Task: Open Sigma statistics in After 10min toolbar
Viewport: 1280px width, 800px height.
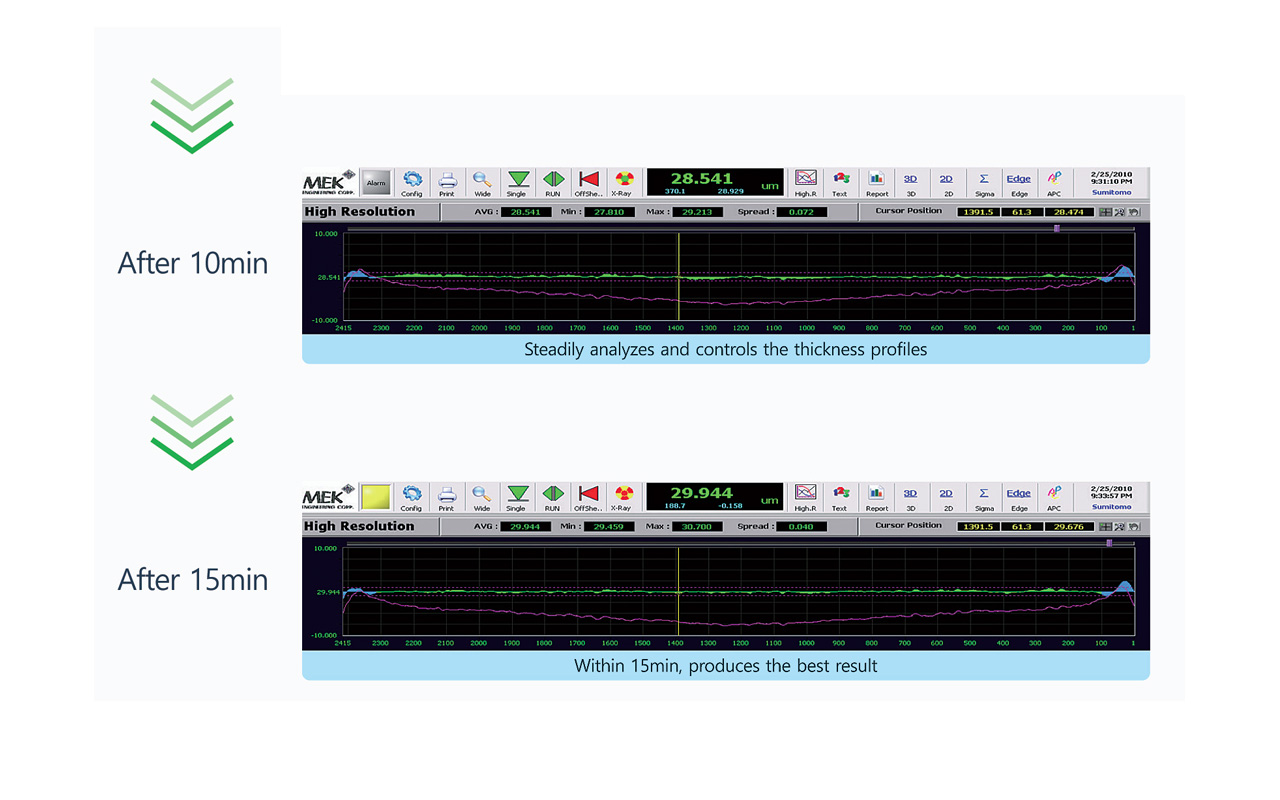Action: tap(984, 182)
